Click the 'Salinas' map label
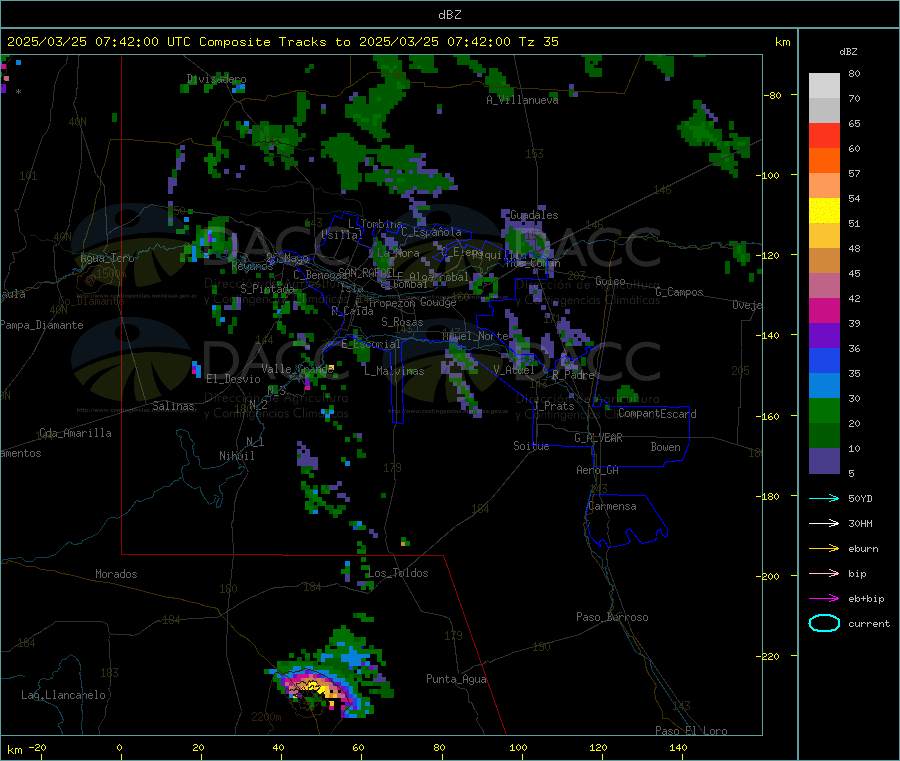The width and height of the screenshot is (900, 761). point(173,406)
